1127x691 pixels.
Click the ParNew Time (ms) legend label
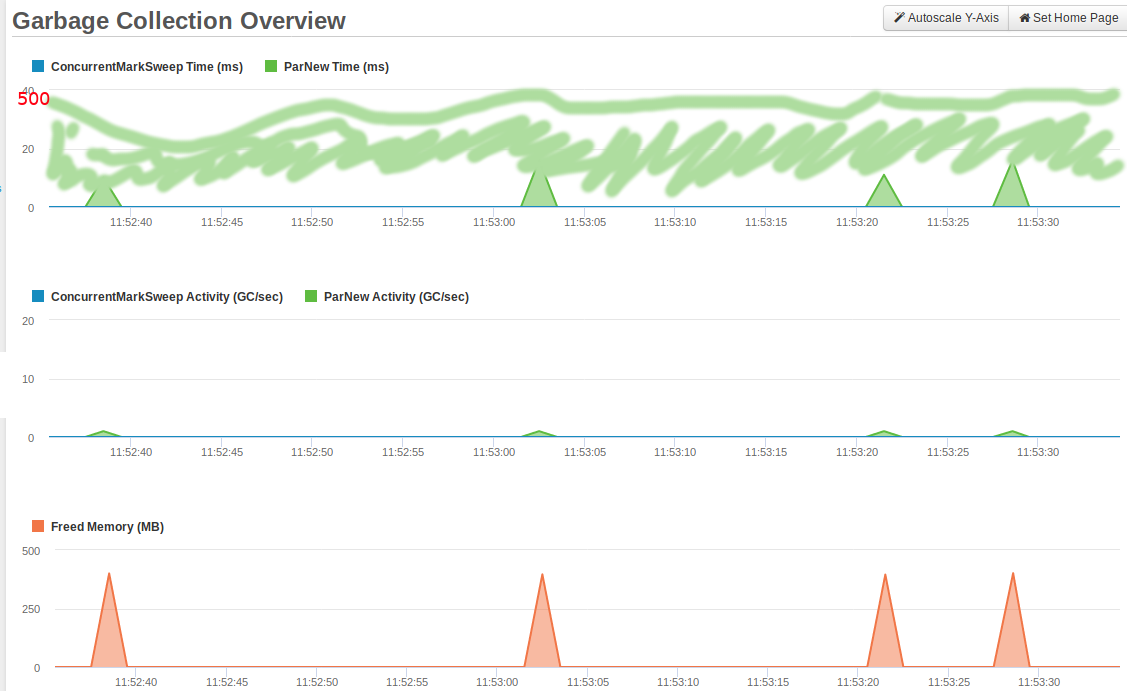click(x=336, y=67)
